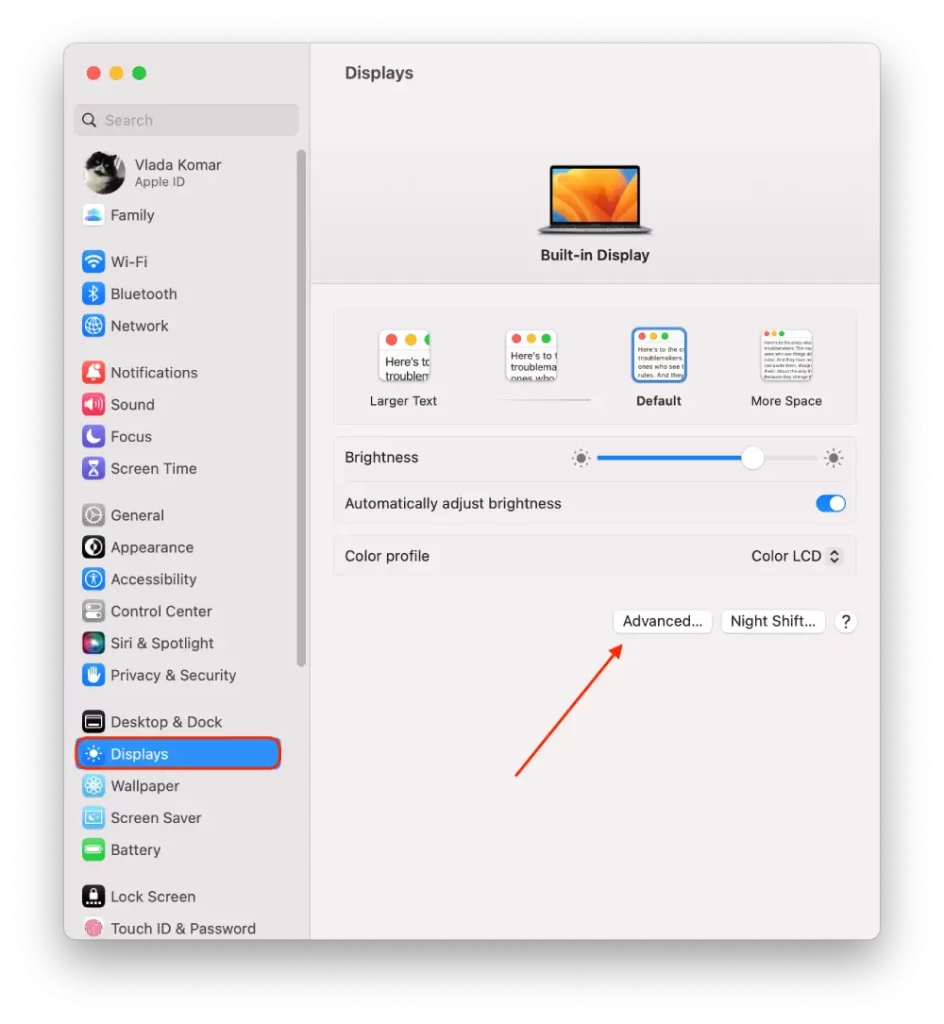Select the Default resolution option
The height and width of the screenshot is (1024, 944).
coord(659,368)
